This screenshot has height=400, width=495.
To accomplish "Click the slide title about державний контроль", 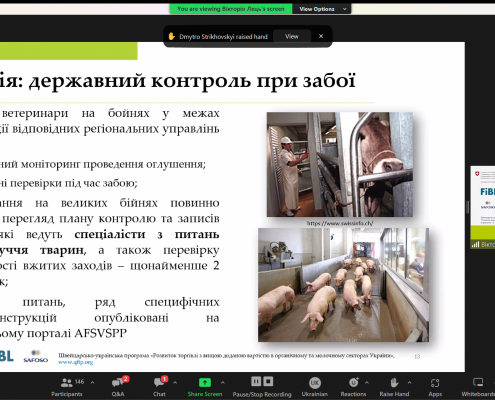I will pos(178,81).
